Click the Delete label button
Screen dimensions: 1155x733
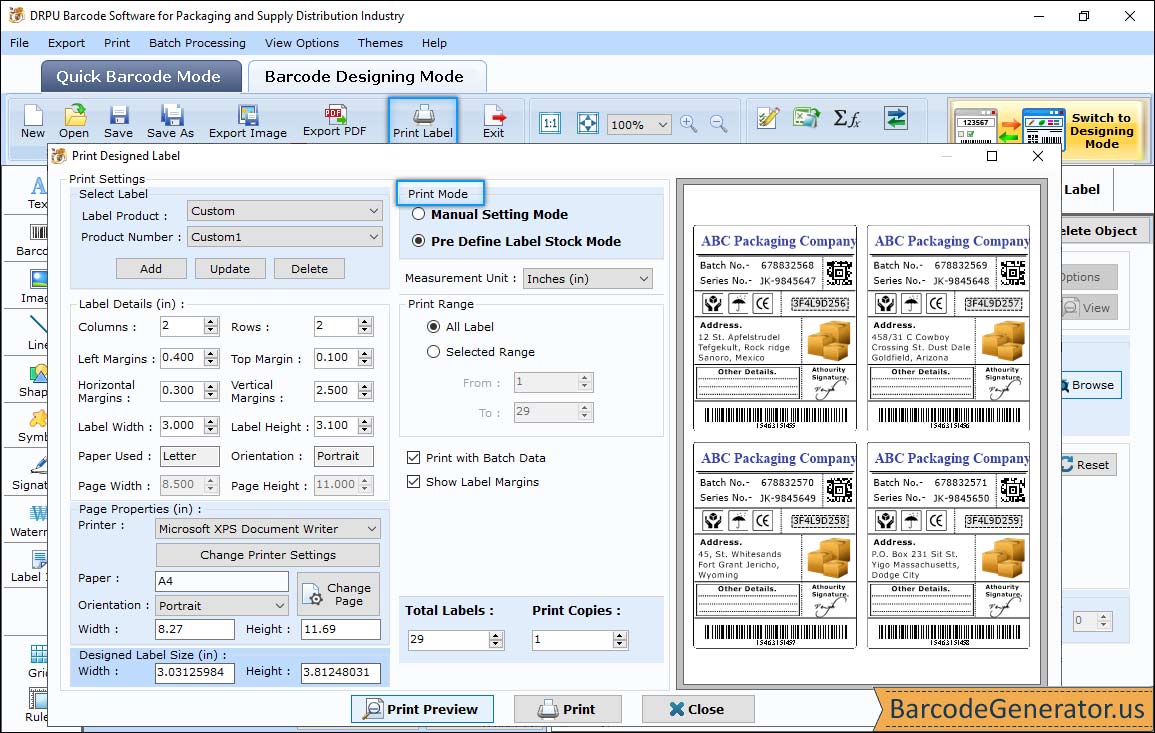tap(309, 269)
